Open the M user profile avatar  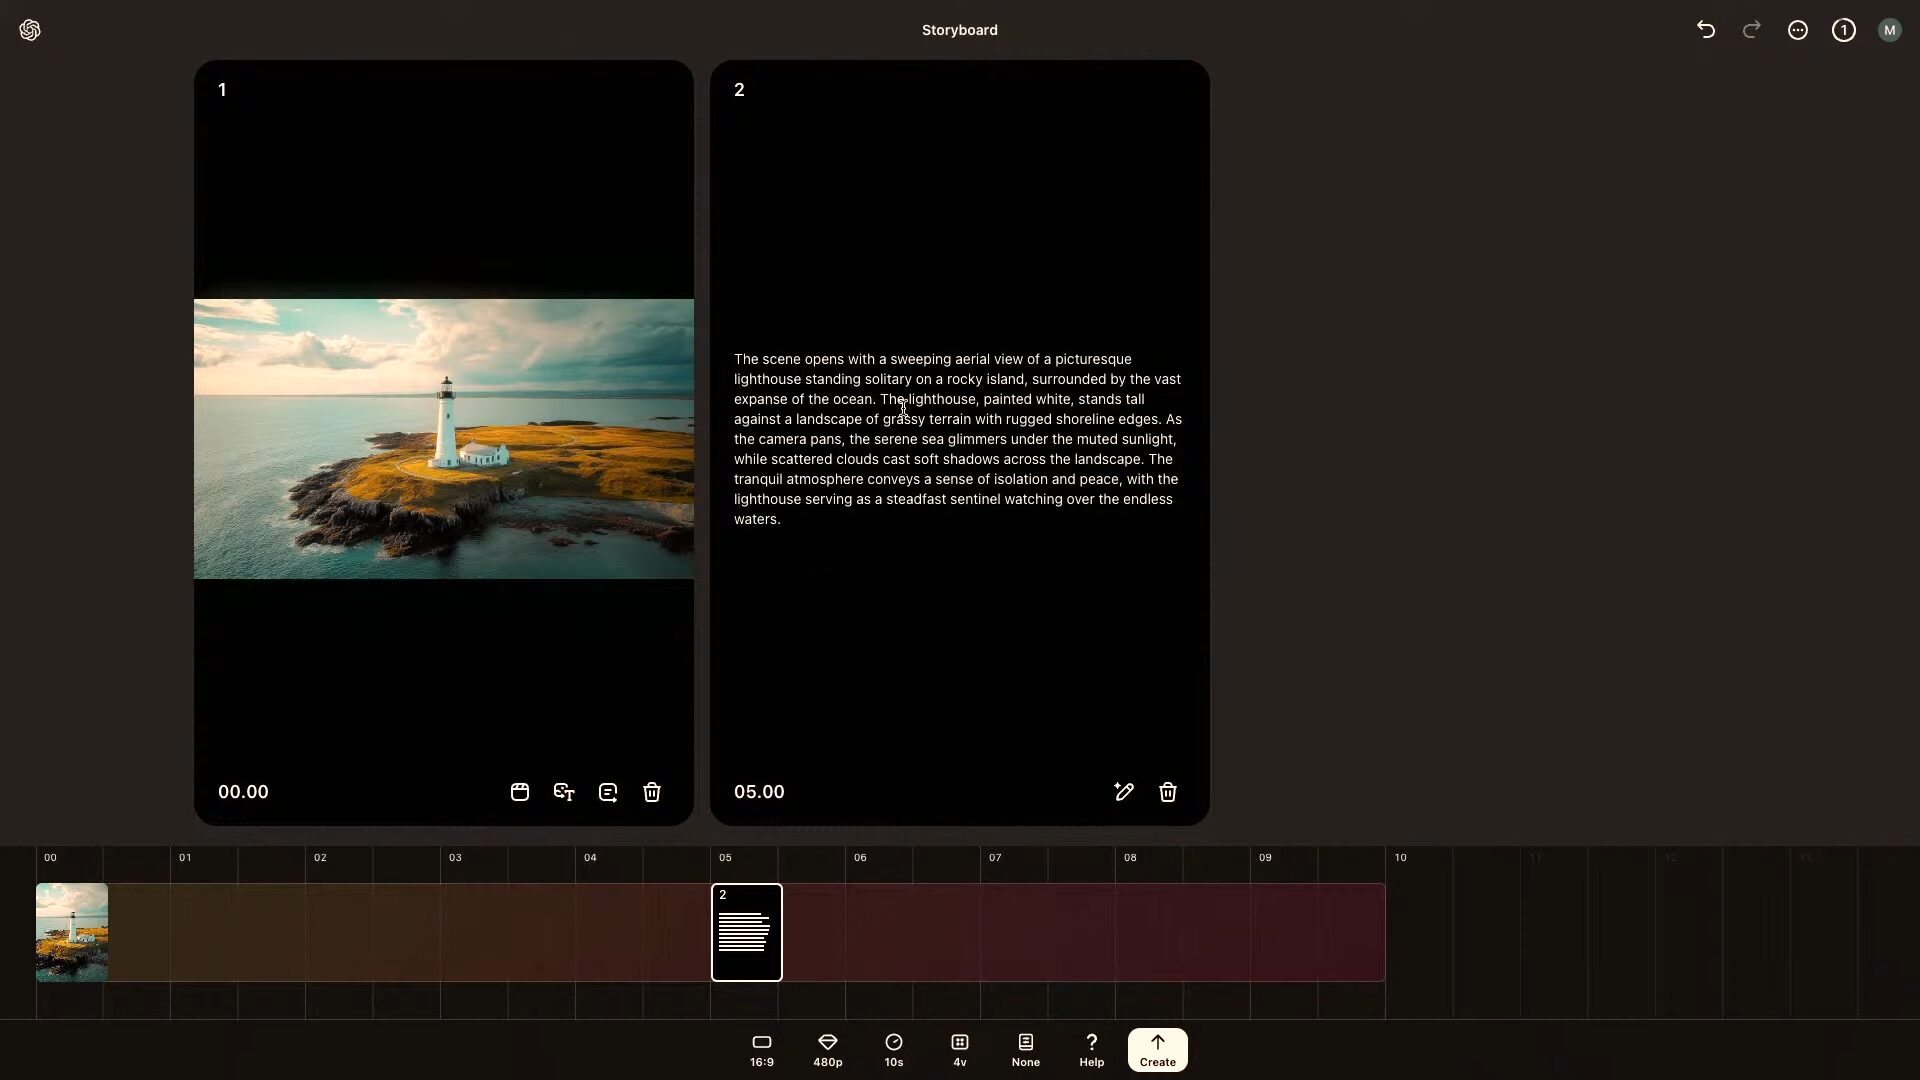1889,30
